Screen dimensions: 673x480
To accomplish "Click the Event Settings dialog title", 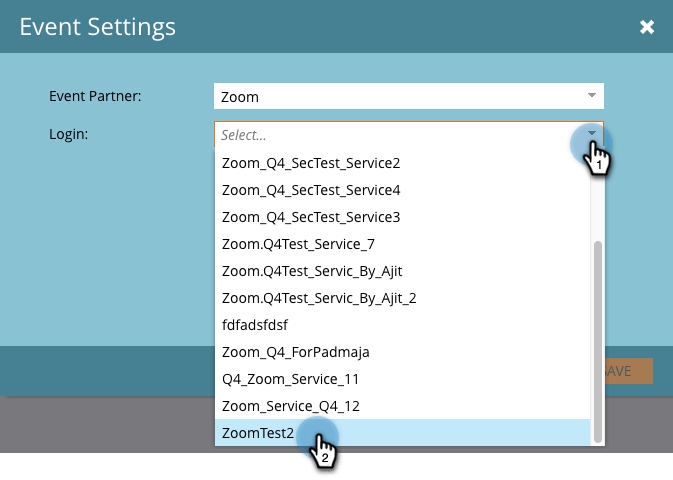I will 97,27.
